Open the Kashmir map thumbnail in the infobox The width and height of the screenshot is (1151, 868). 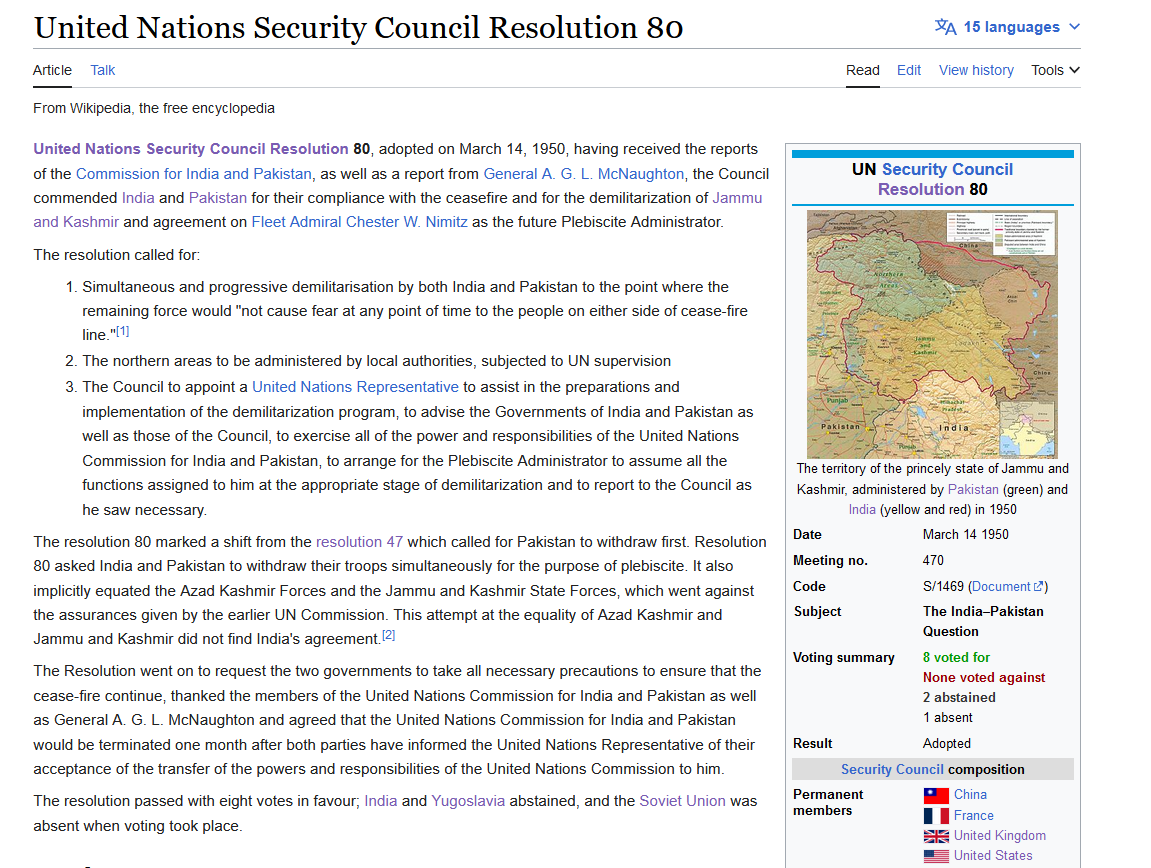(x=932, y=334)
